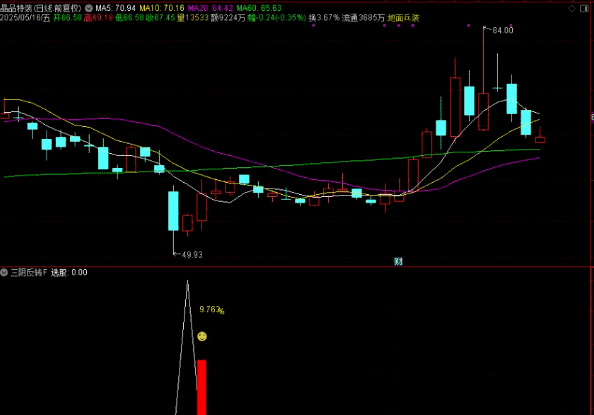Screen dimensions: 594x415
Task: Click the 地面兵装 sector link
Action: coord(403,18)
